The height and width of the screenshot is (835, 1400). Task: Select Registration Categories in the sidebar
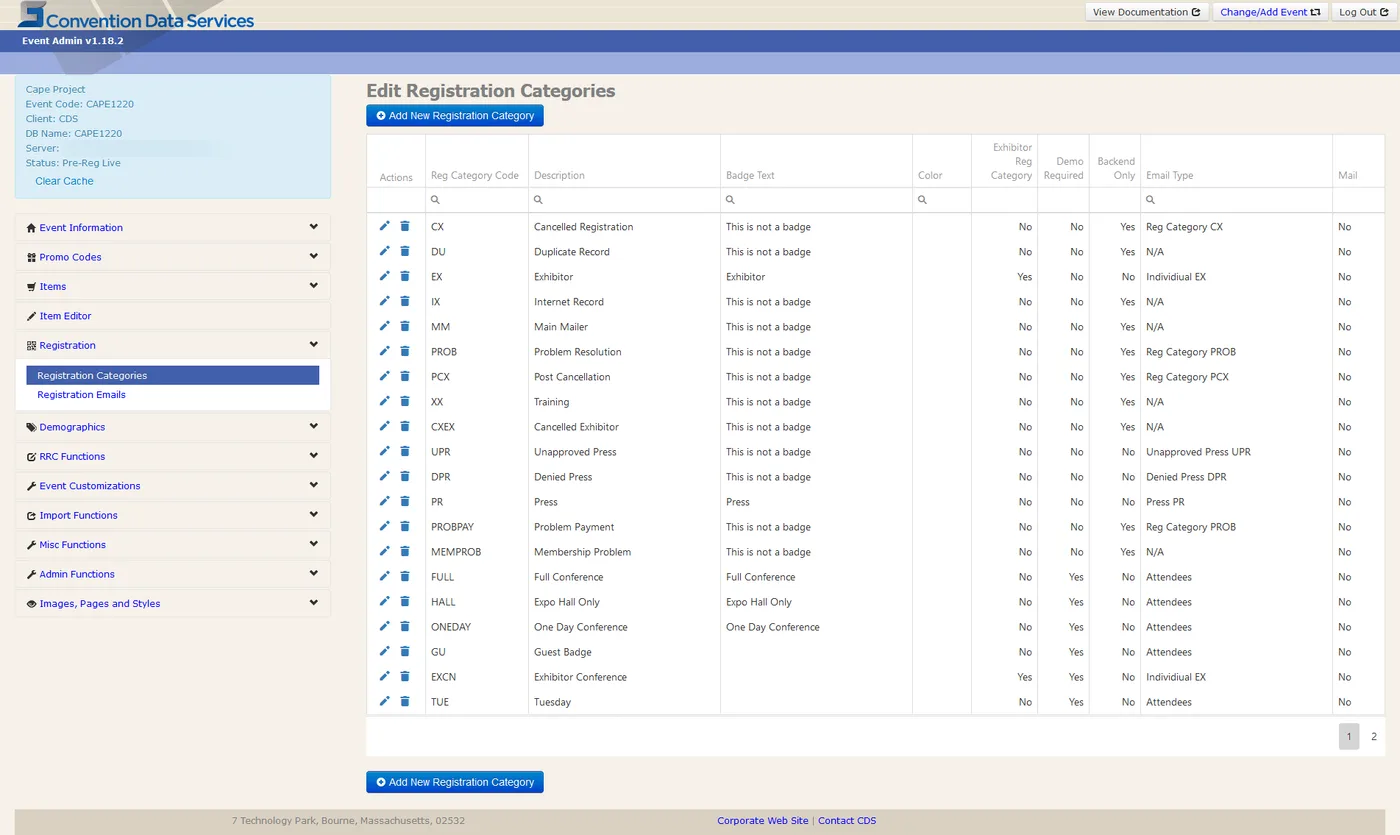173,375
